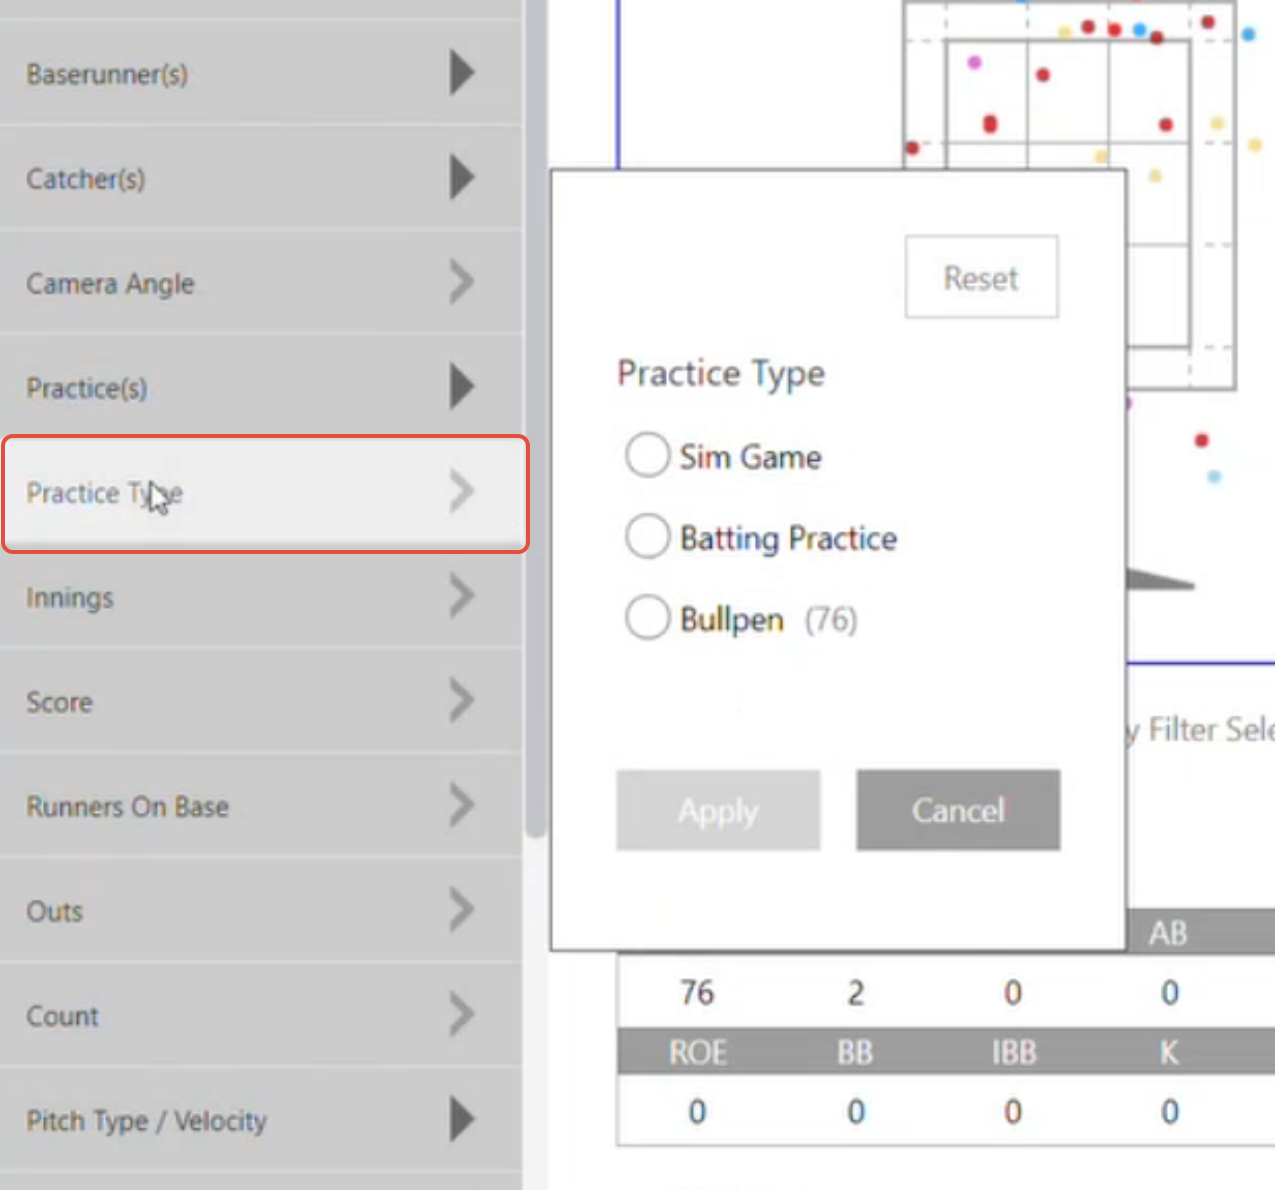
Task: Click the Outs filter chevron
Action: (x=461, y=911)
